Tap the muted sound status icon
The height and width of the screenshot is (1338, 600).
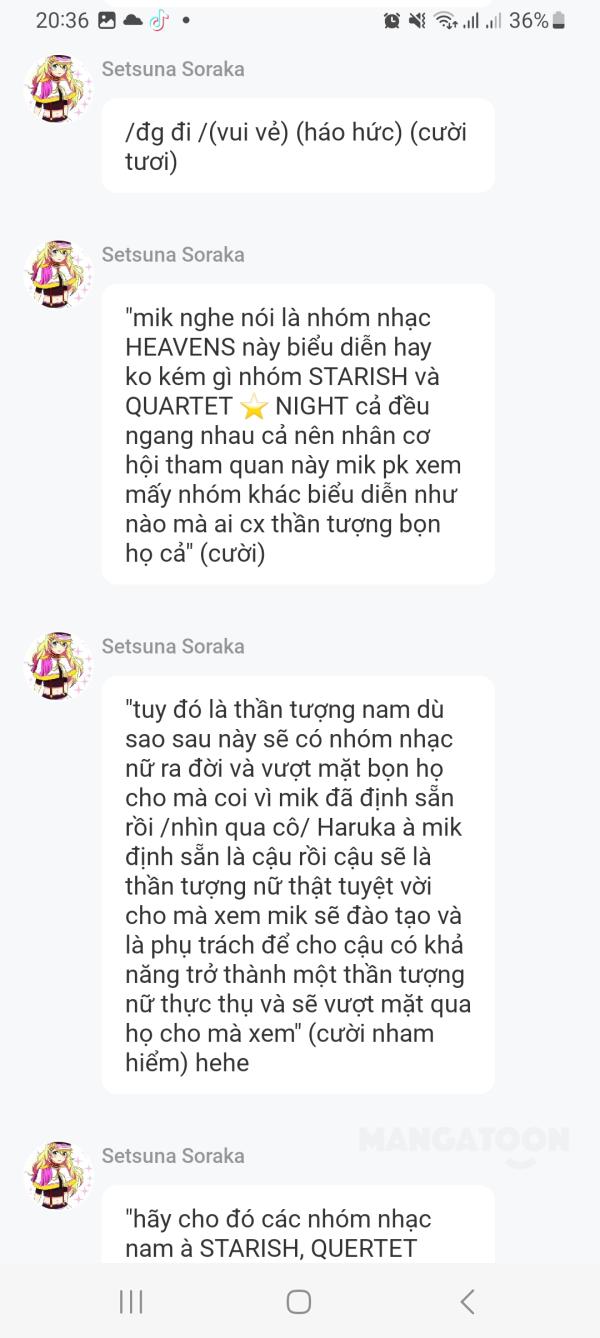click(417, 20)
